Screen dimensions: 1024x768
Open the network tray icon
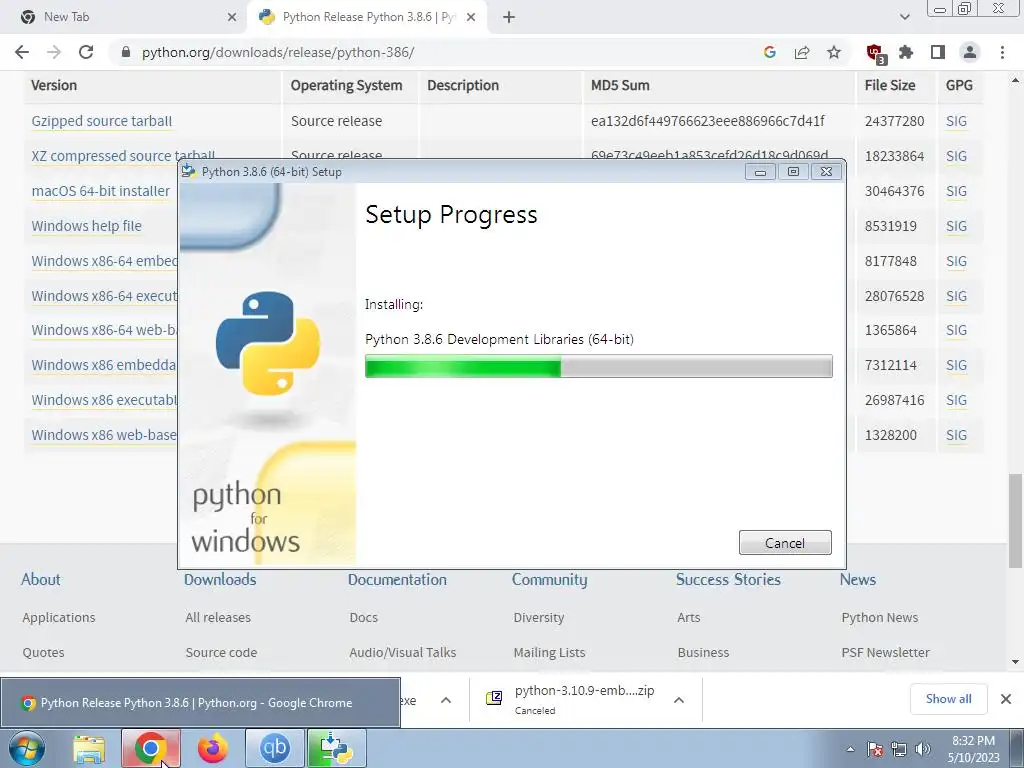pyautogui.click(x=899, y=749)
